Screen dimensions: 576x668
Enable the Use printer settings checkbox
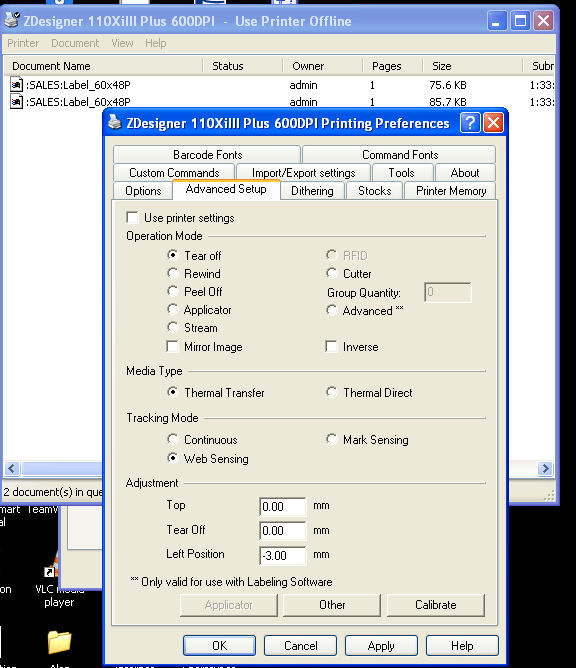[x=132, y=218]
